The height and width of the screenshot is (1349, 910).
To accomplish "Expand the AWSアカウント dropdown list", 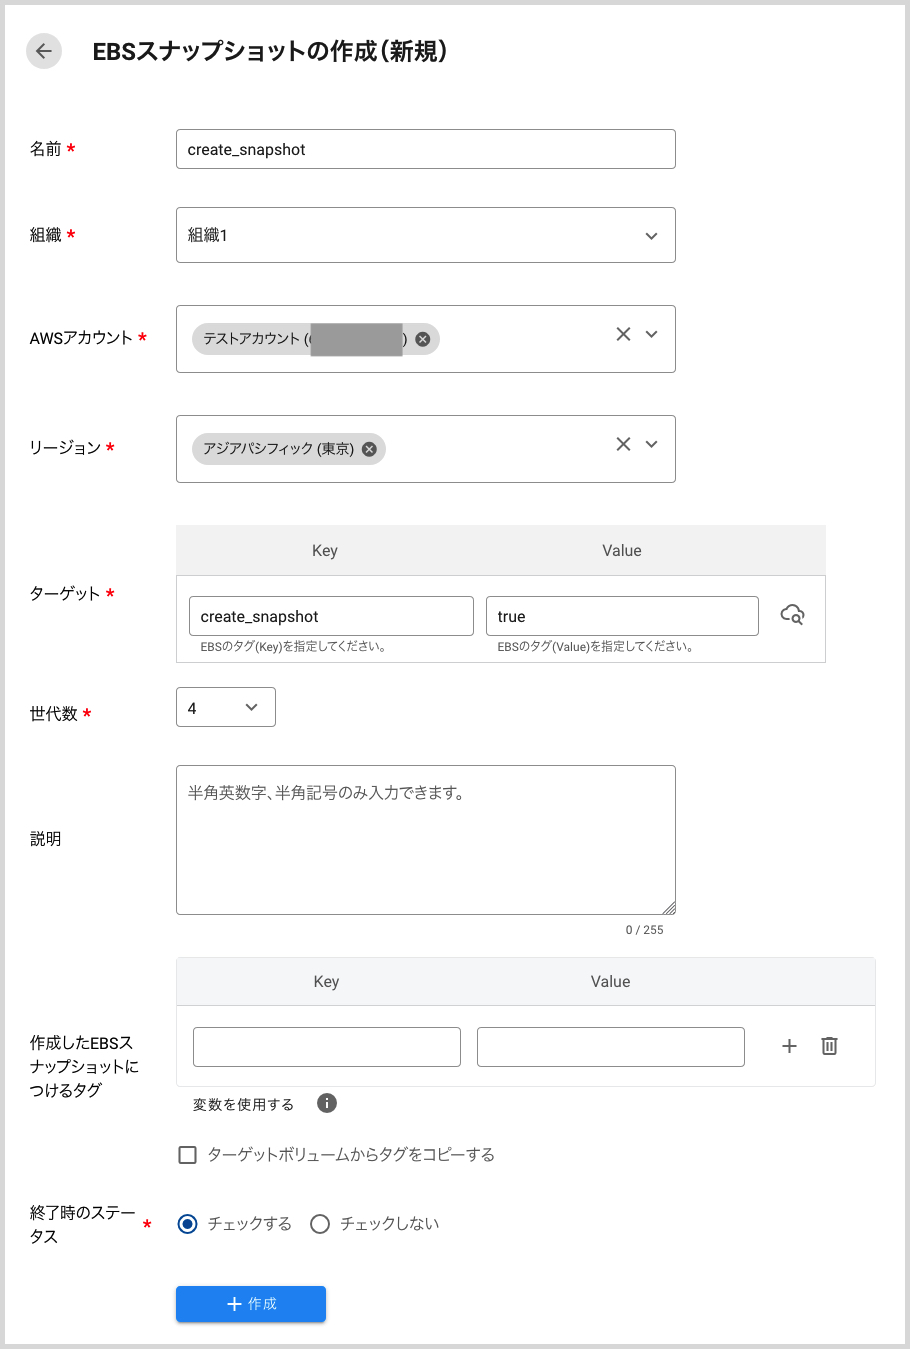I will coord(652,334).
